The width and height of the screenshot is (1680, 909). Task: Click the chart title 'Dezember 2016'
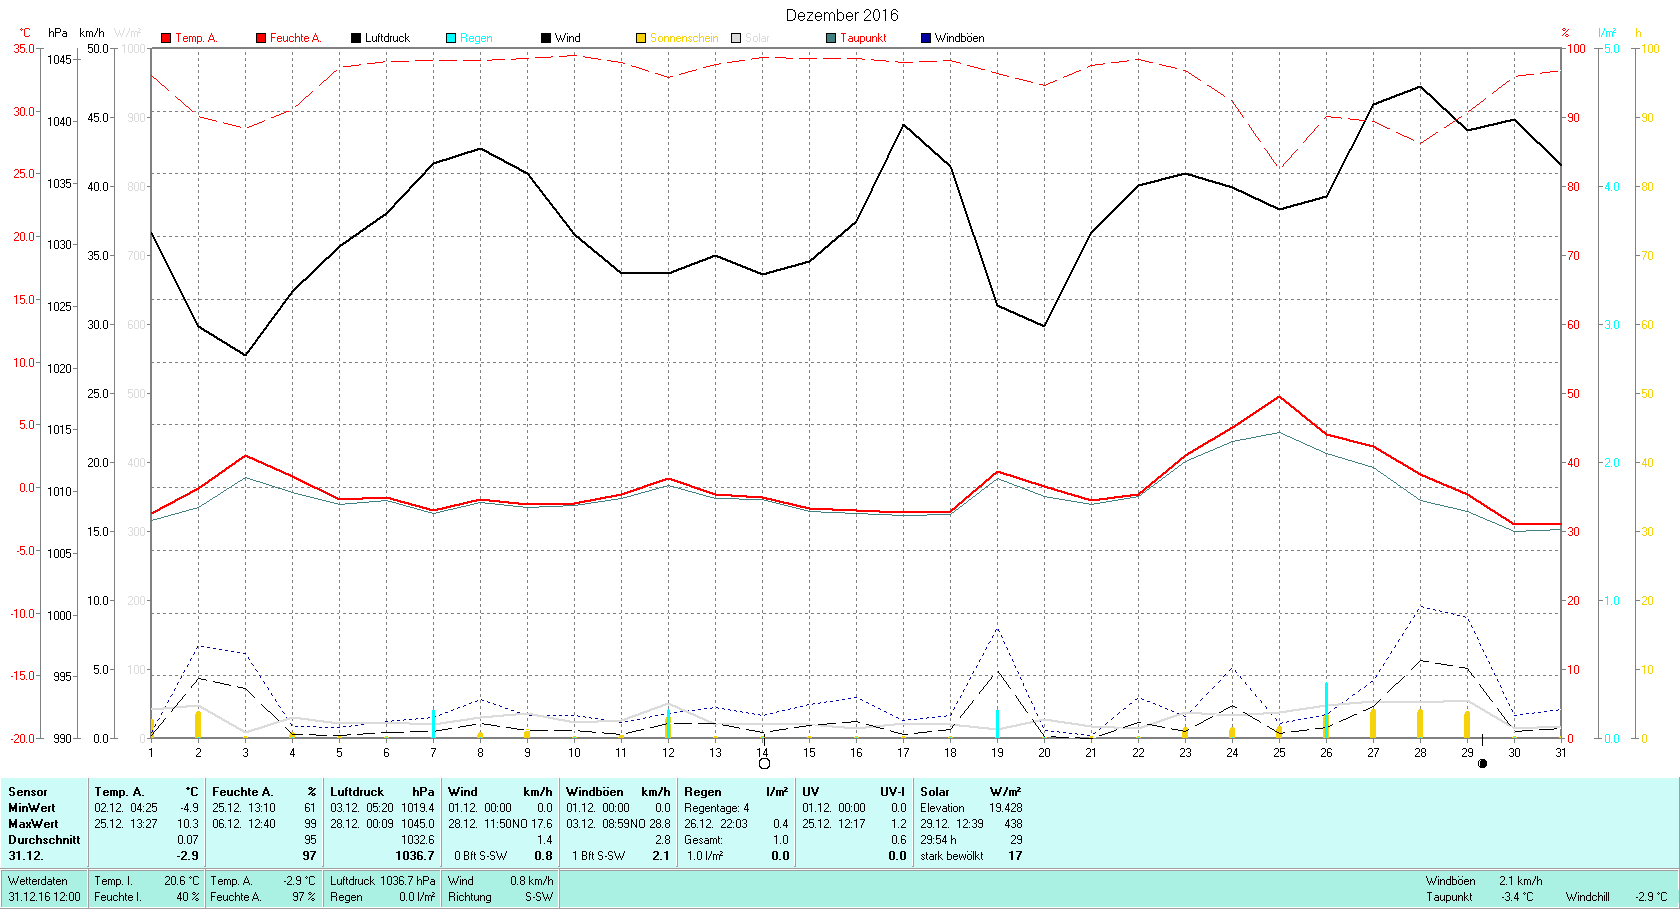click(842, 15)
